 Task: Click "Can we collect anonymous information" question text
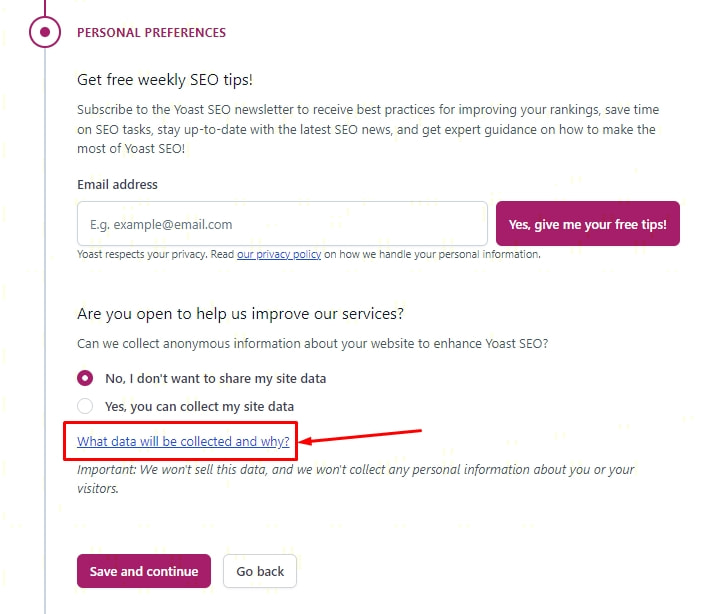coord(312,343)
